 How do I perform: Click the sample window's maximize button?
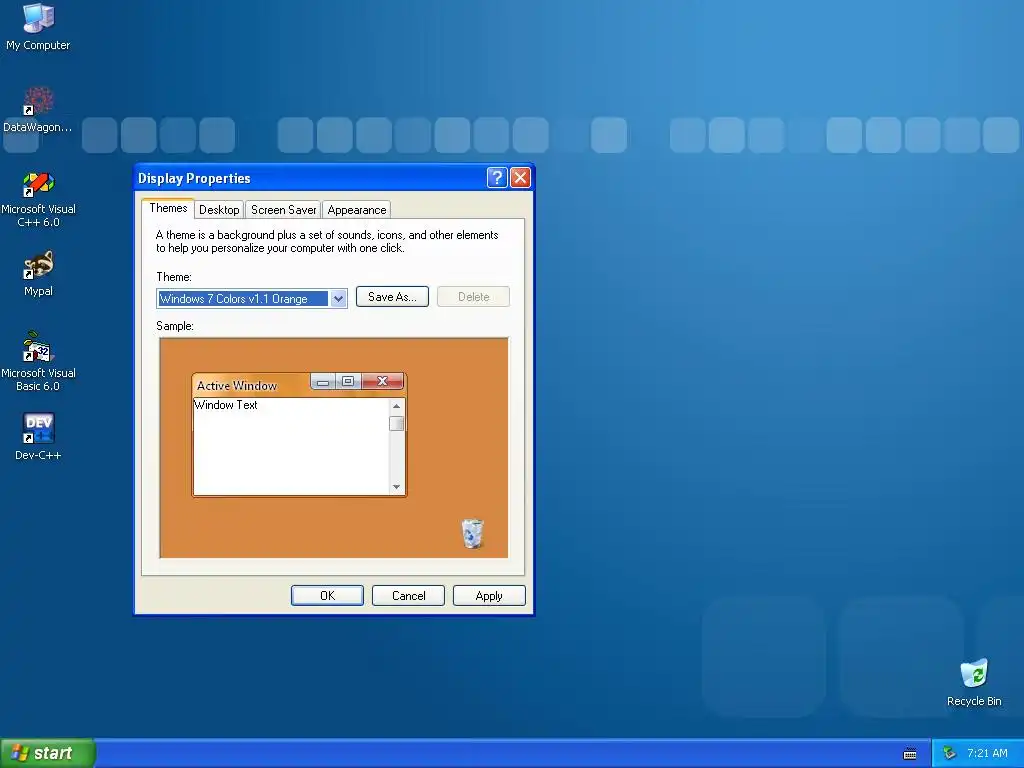pyautogui.click(x=348, y=381)
